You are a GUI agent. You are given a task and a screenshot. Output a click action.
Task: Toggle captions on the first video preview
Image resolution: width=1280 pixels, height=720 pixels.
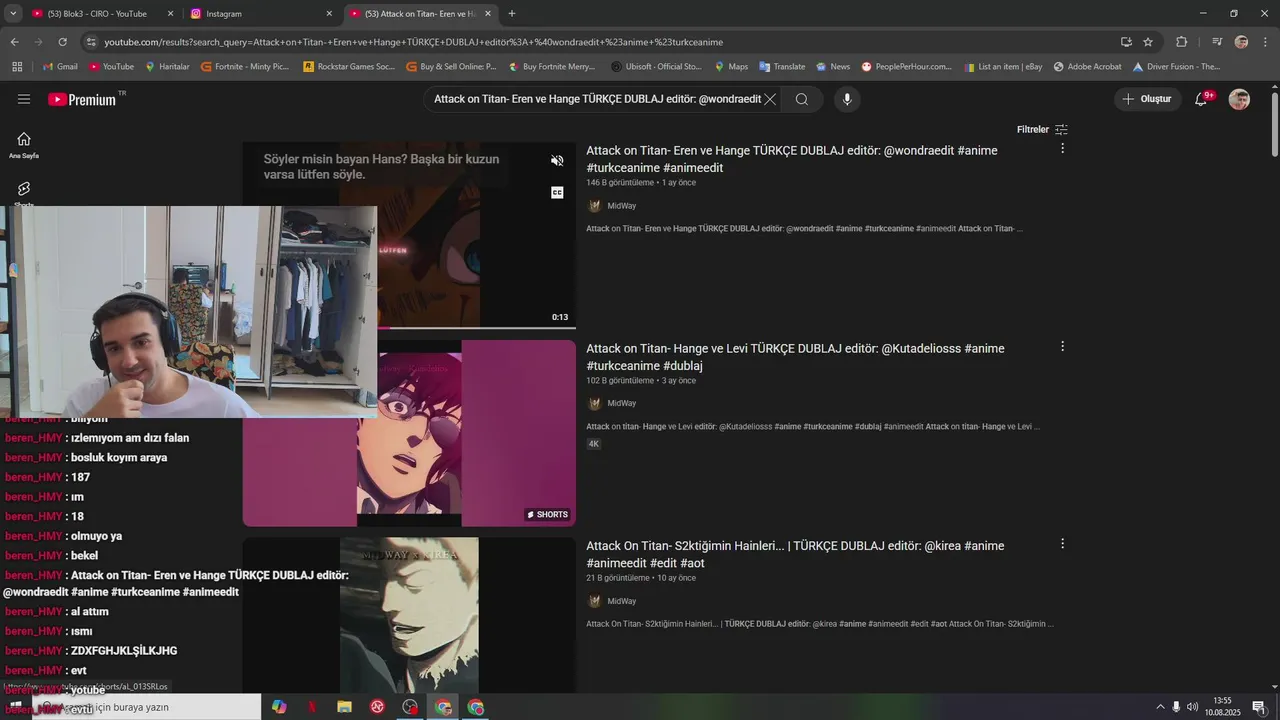[x=557, y=192]
